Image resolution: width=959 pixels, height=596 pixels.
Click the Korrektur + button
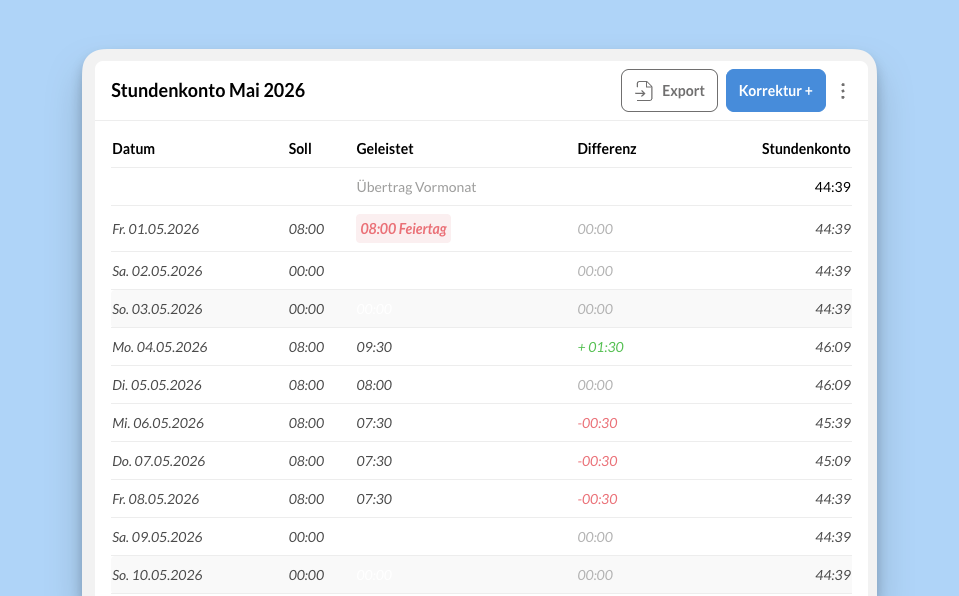776,91
